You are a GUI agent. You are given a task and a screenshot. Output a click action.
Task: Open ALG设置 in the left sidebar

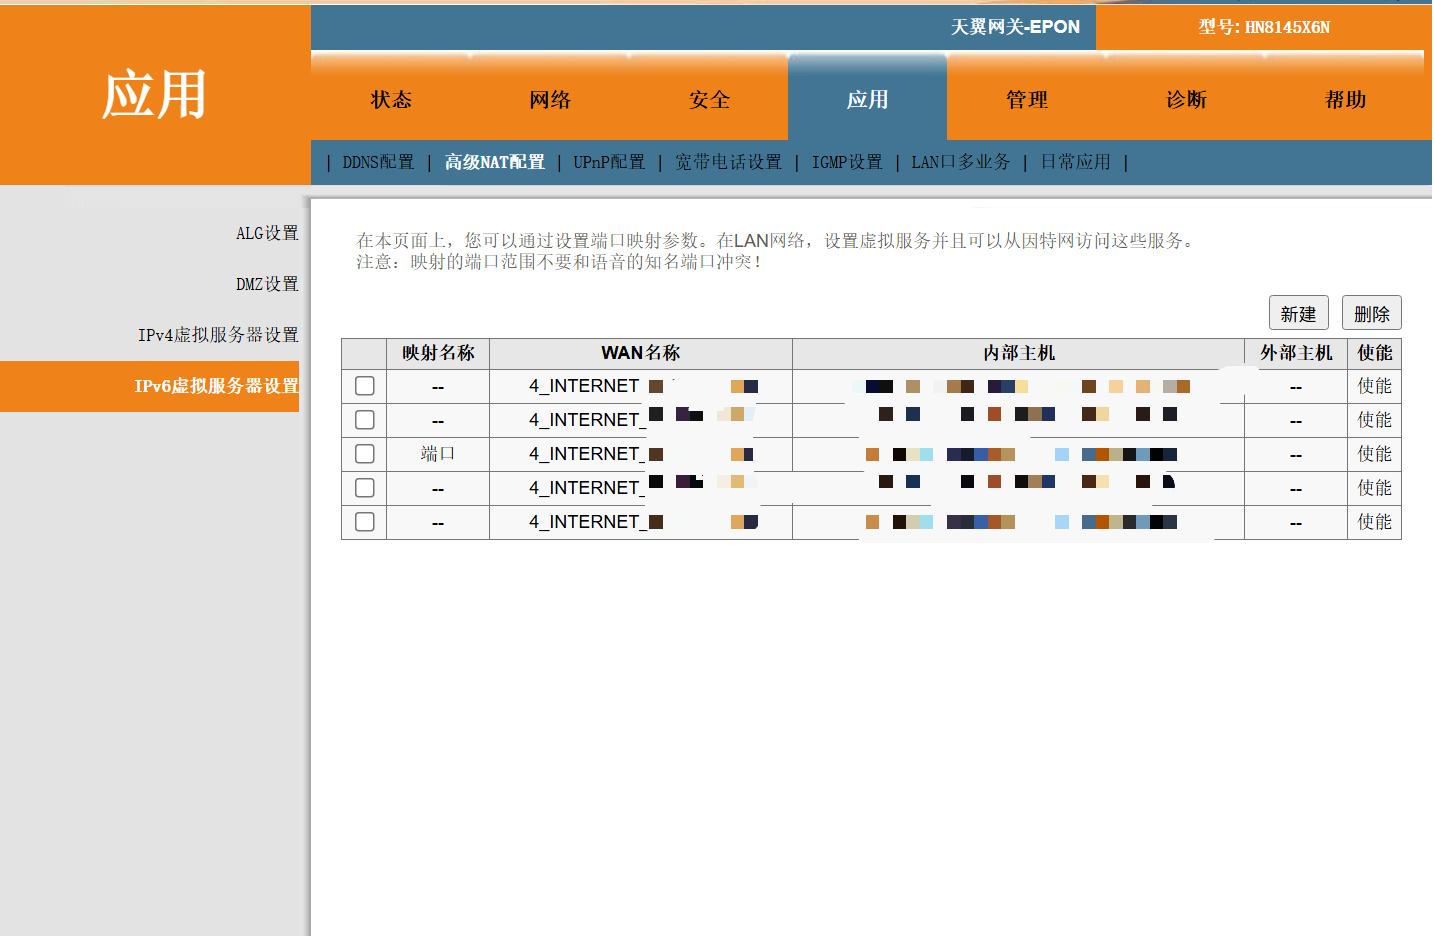[x=267, y=233]
